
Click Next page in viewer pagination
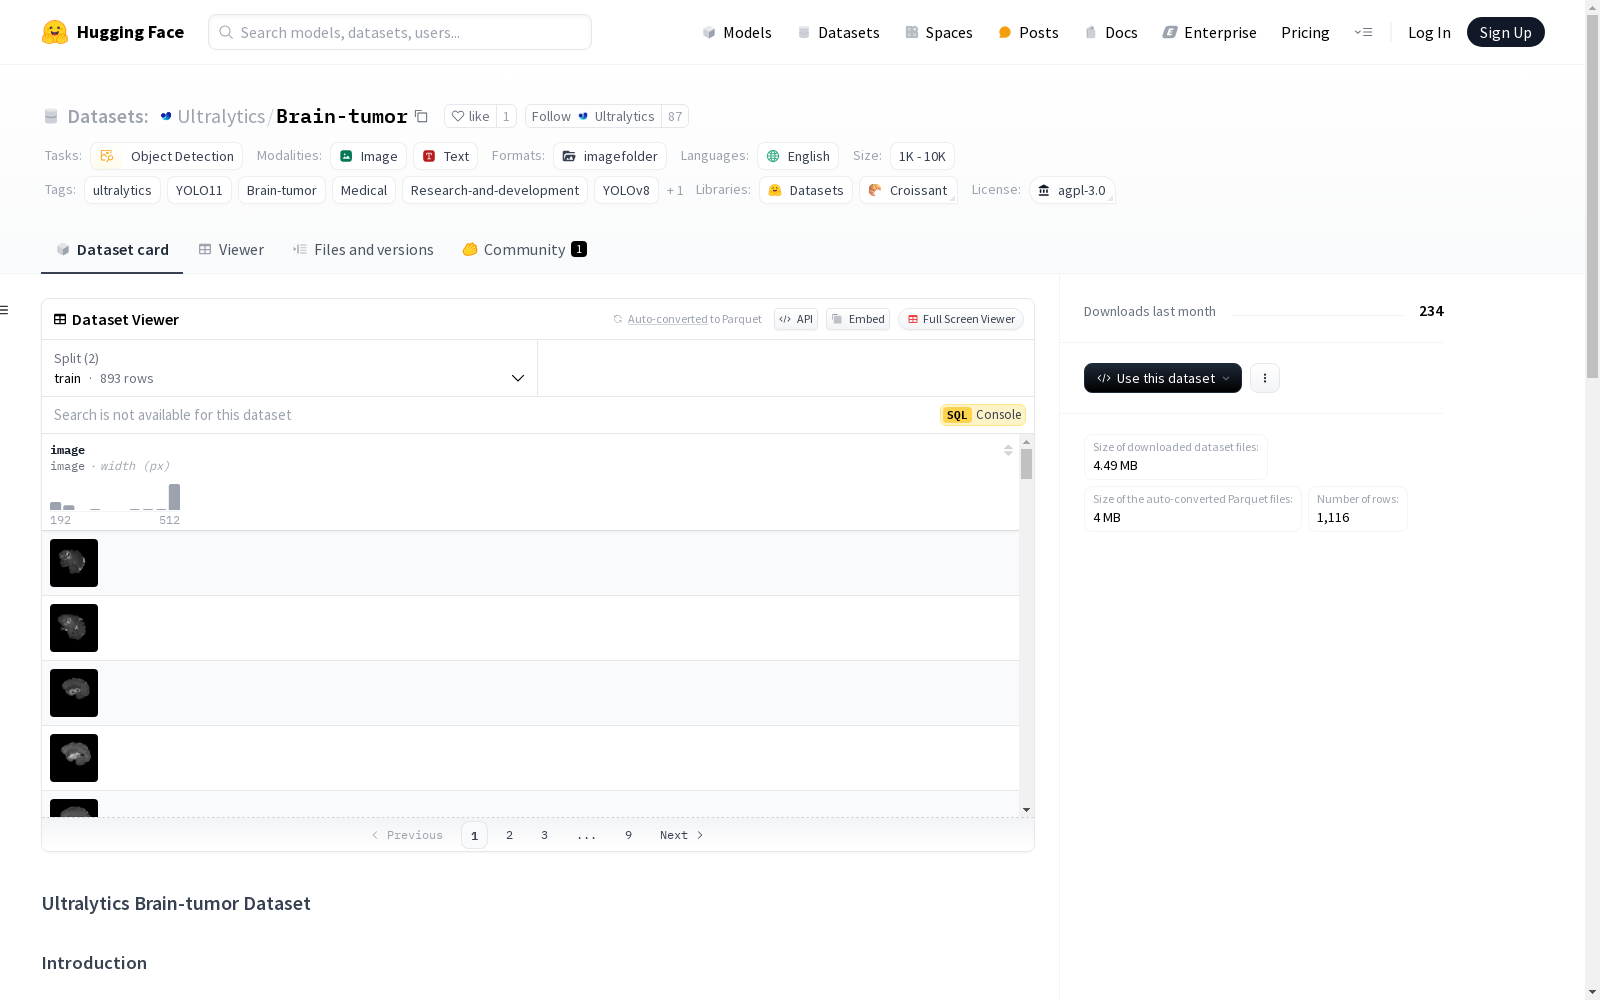coord(682,835)
